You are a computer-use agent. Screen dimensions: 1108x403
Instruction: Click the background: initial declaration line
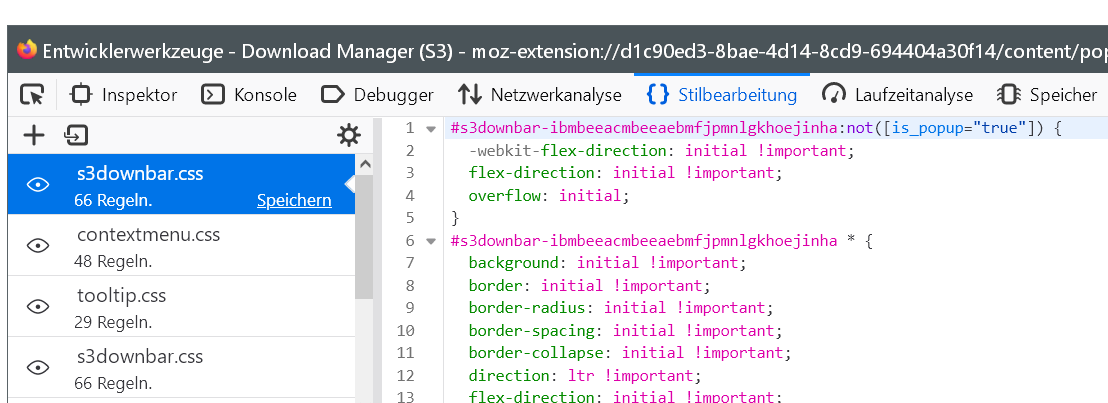pos(608,263)
